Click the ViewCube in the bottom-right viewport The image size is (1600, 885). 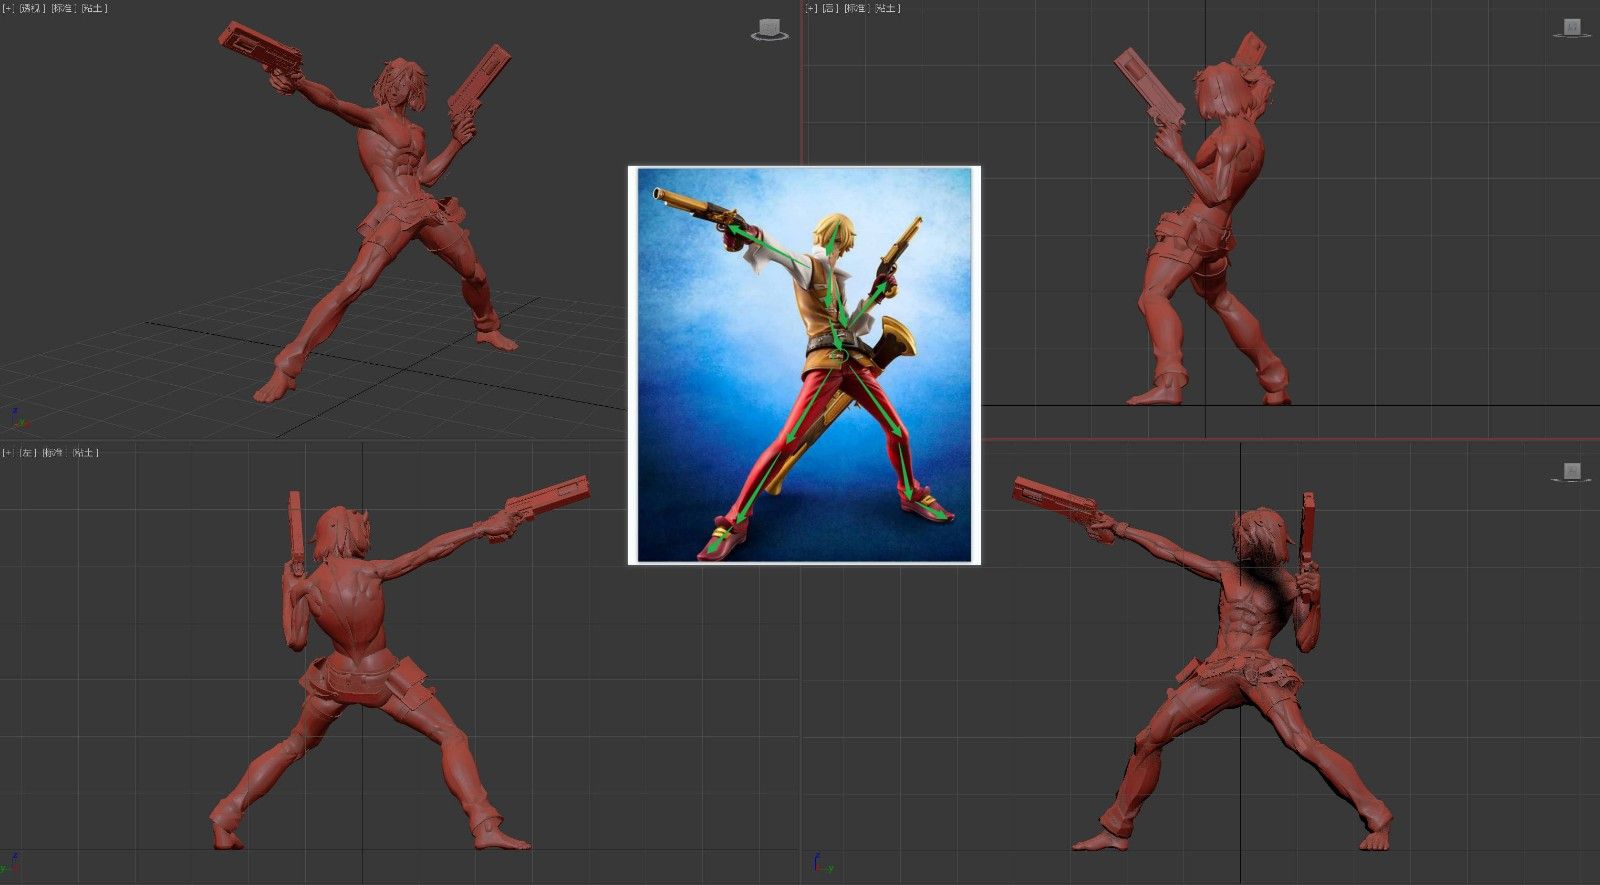point(1571,472)
